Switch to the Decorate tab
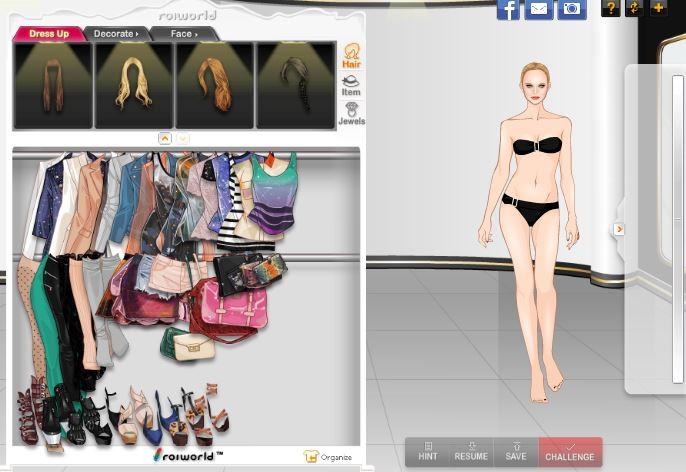 pos(115,34)
